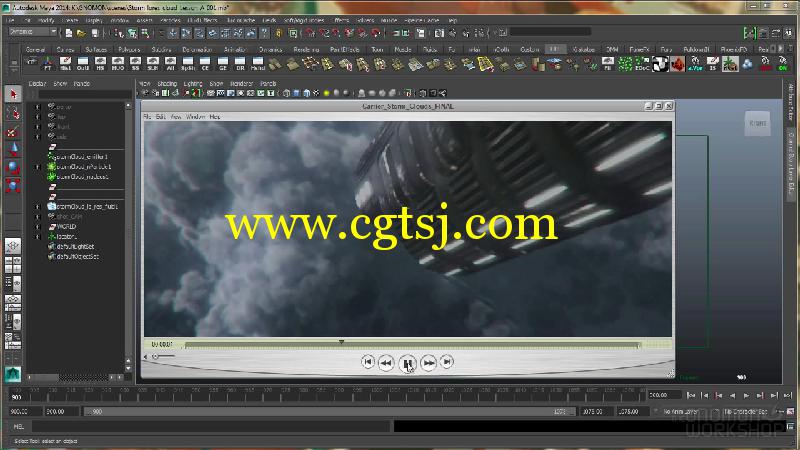The image size is (800, 450).
Task: Click the Maya logo icon at toolbox bottom
Action: click(13, 374)
